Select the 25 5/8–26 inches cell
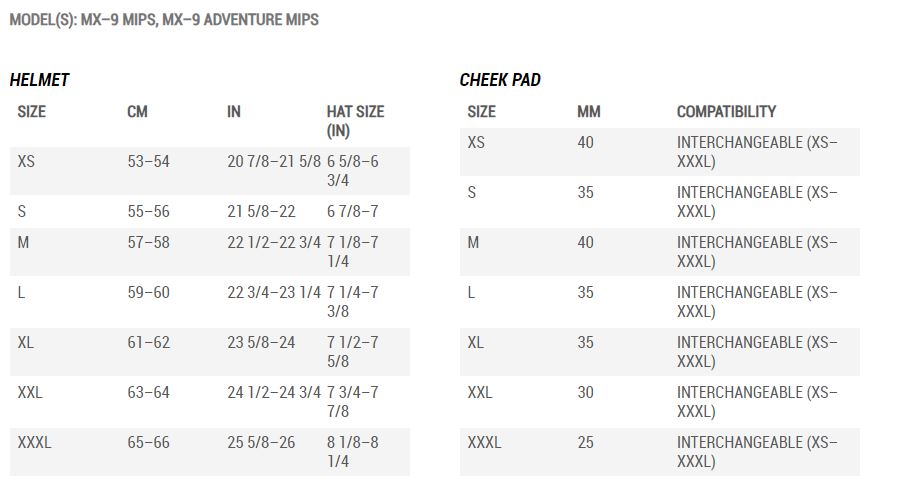Viewport: 907px width, 495px height. tap(261, 442)
